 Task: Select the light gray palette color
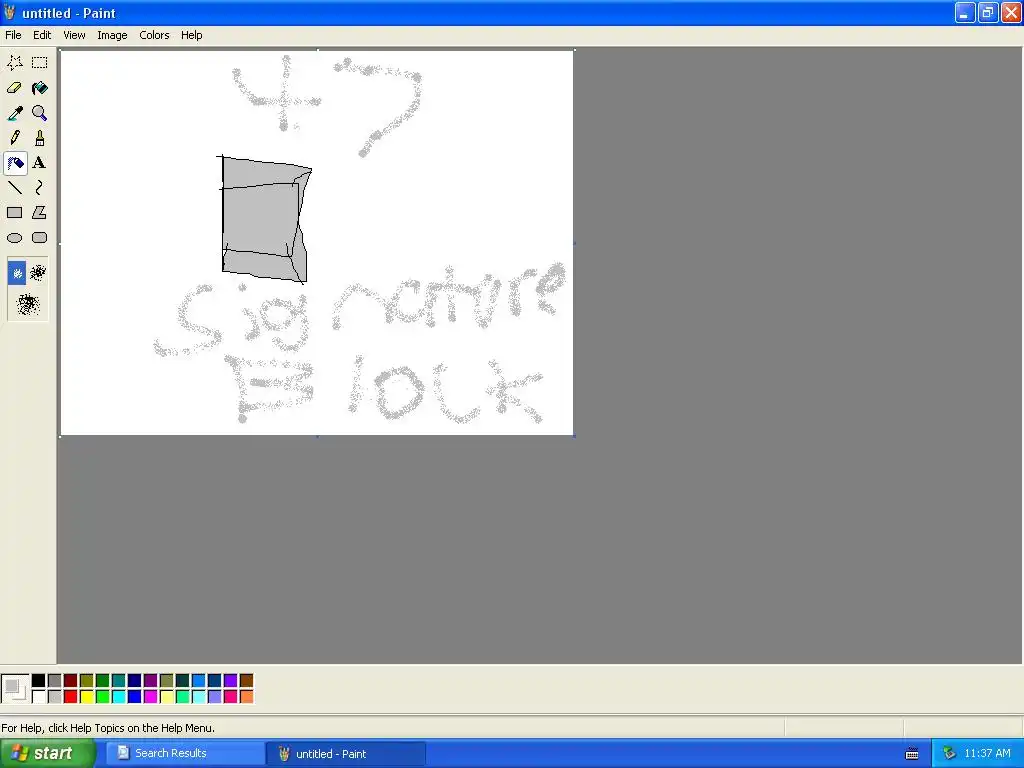pos(55,697)
